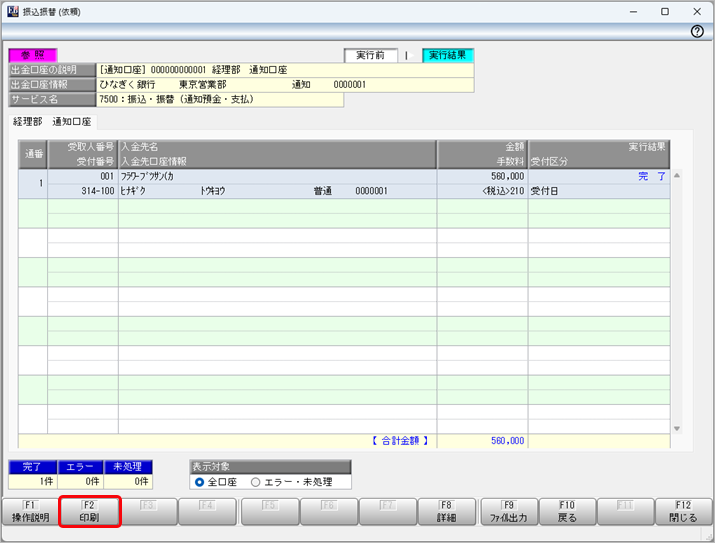Click the 完了 count header

pos(33,467)
